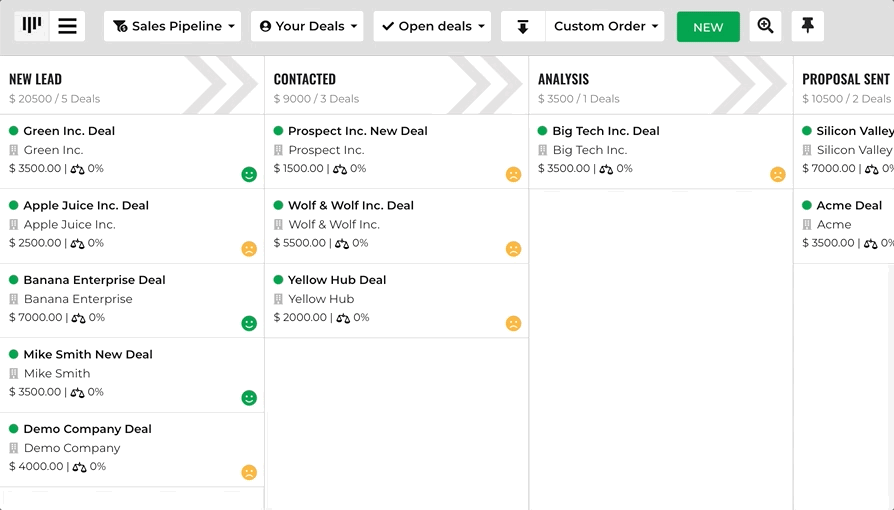Select the Contacted stage column header
This screenshot has height=510, width=894.
pos(396,86)
